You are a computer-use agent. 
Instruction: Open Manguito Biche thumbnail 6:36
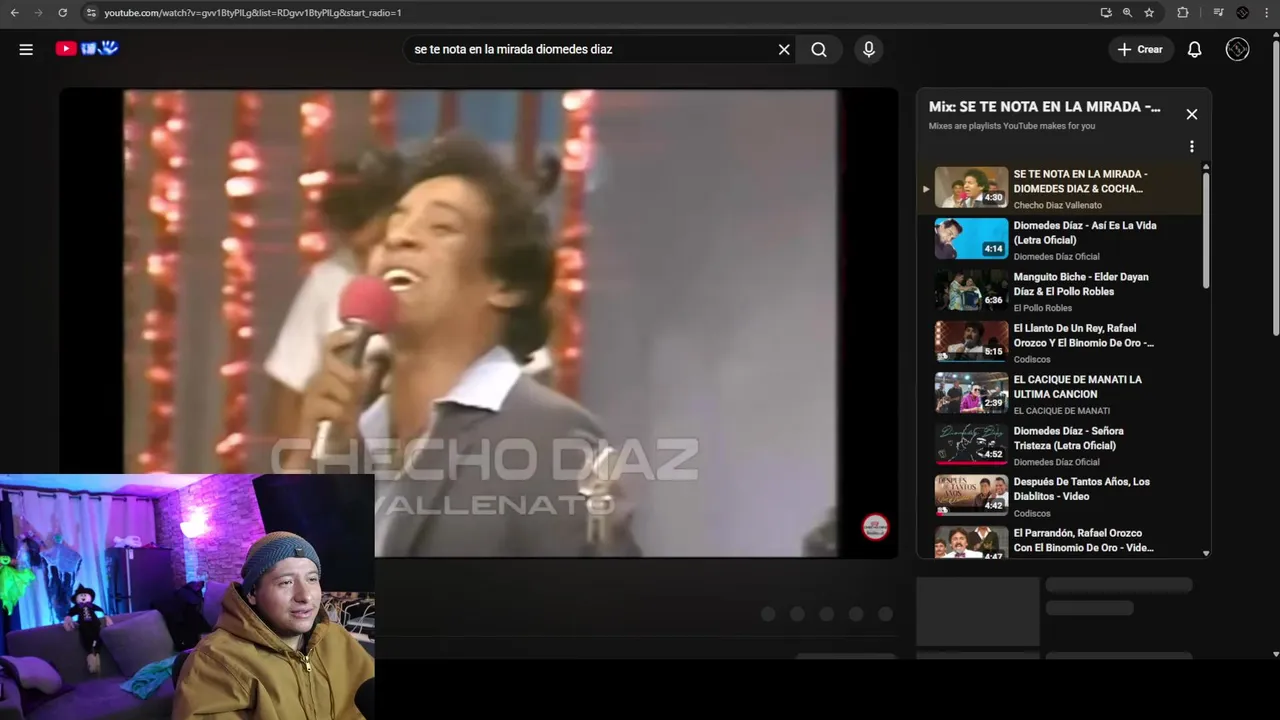click(x=971, y=290)
